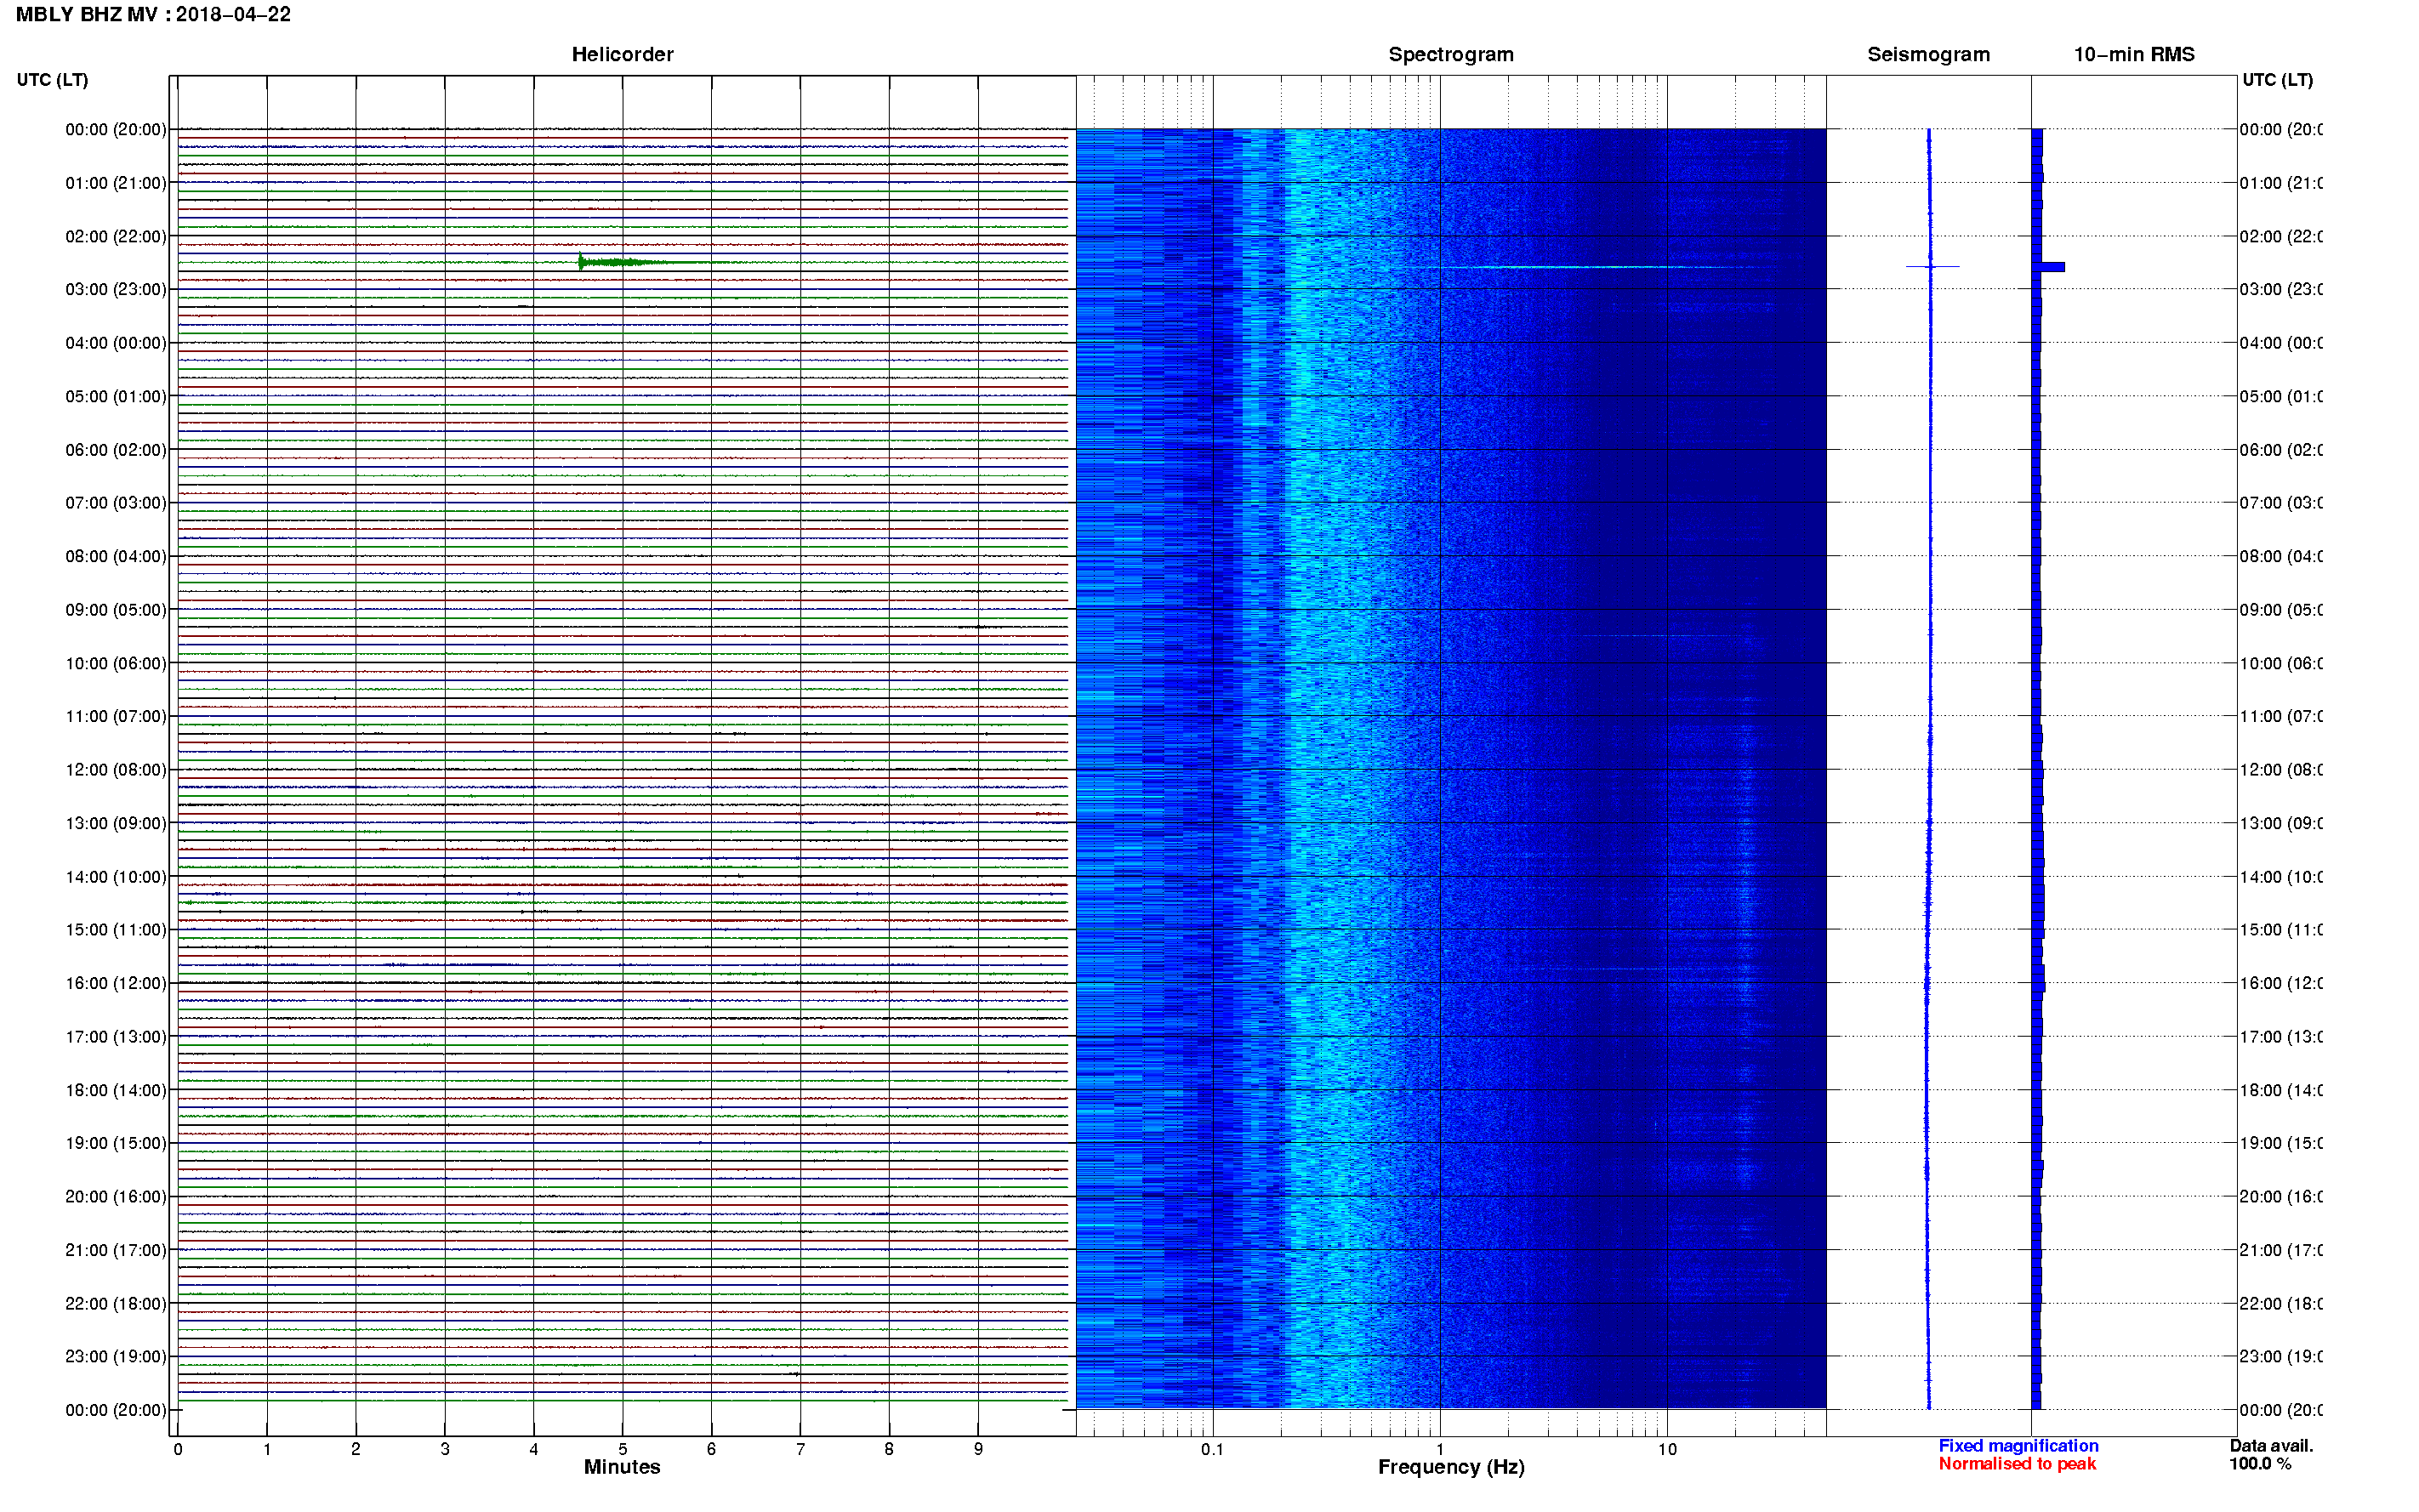Click the left axis "02:00 (22:00)" label

pos(116,236)
